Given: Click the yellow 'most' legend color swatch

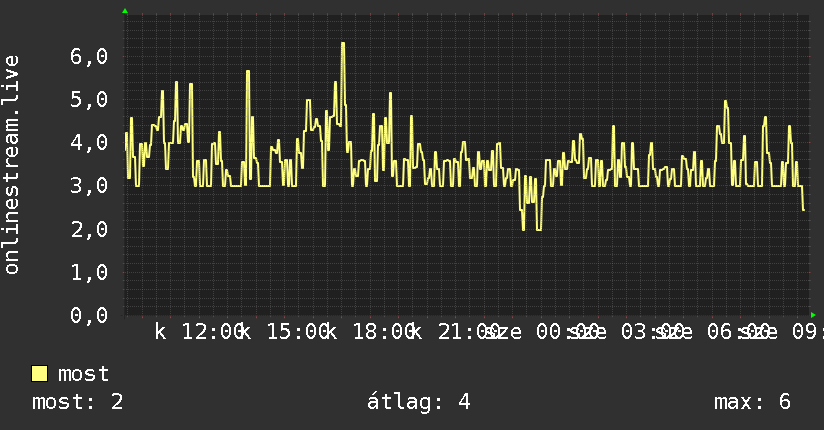Looking at the screenshot, I should (x=39, y=374).
